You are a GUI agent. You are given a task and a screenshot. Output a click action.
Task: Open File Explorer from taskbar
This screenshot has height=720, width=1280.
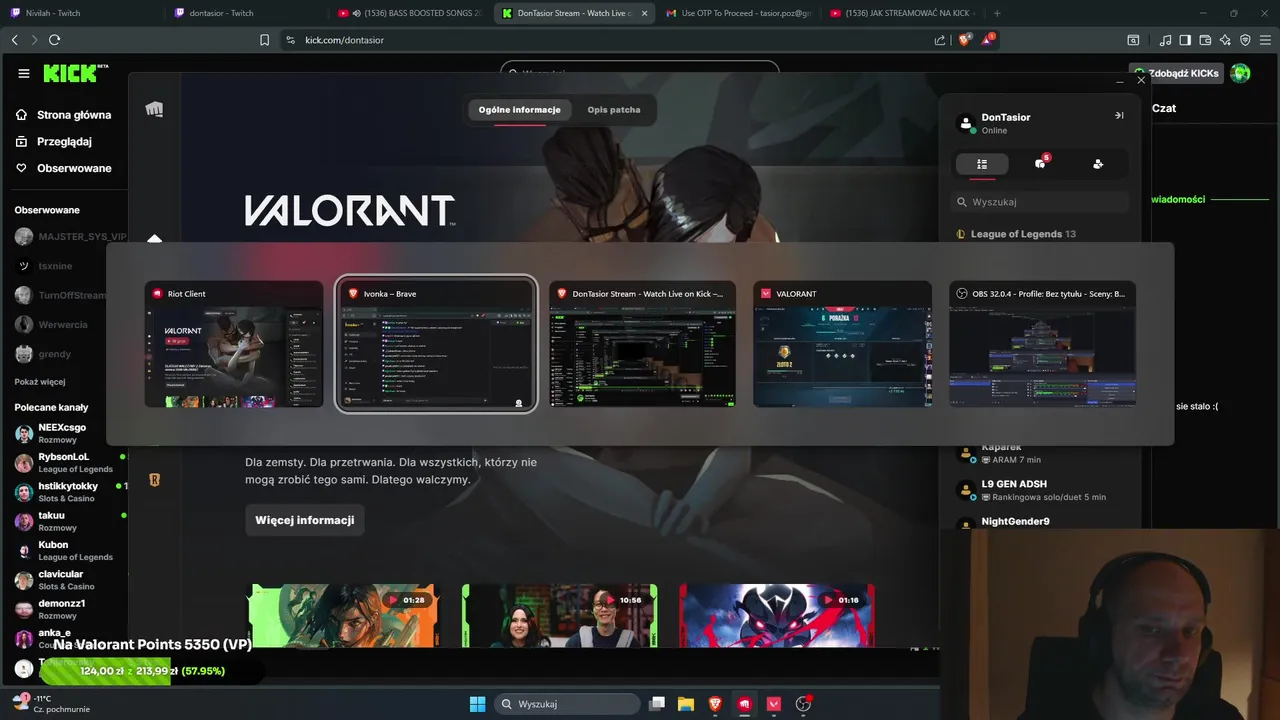(x=686, y=704)
